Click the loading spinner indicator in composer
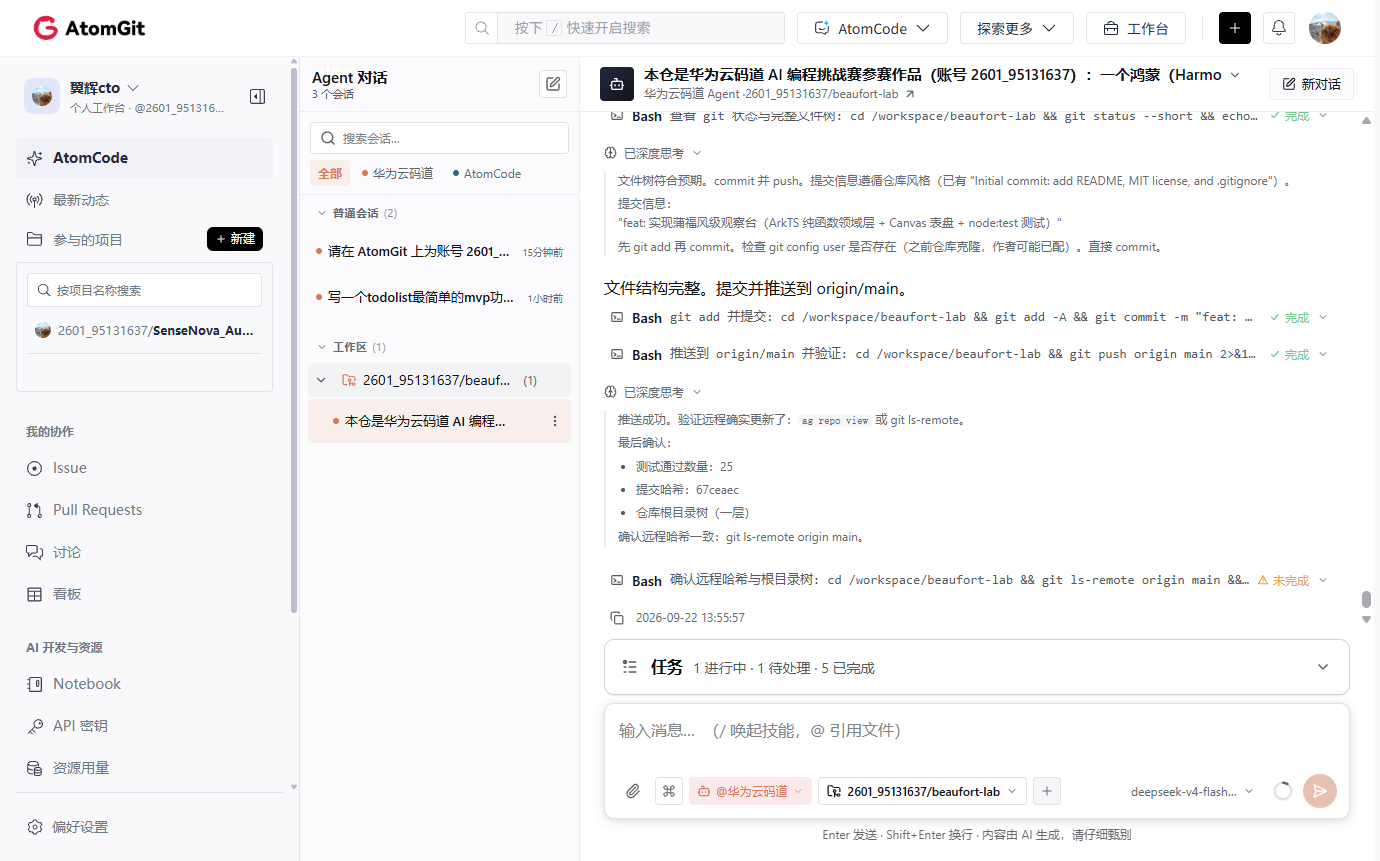The image size is (1380, 861). (x=1283, y=791)
